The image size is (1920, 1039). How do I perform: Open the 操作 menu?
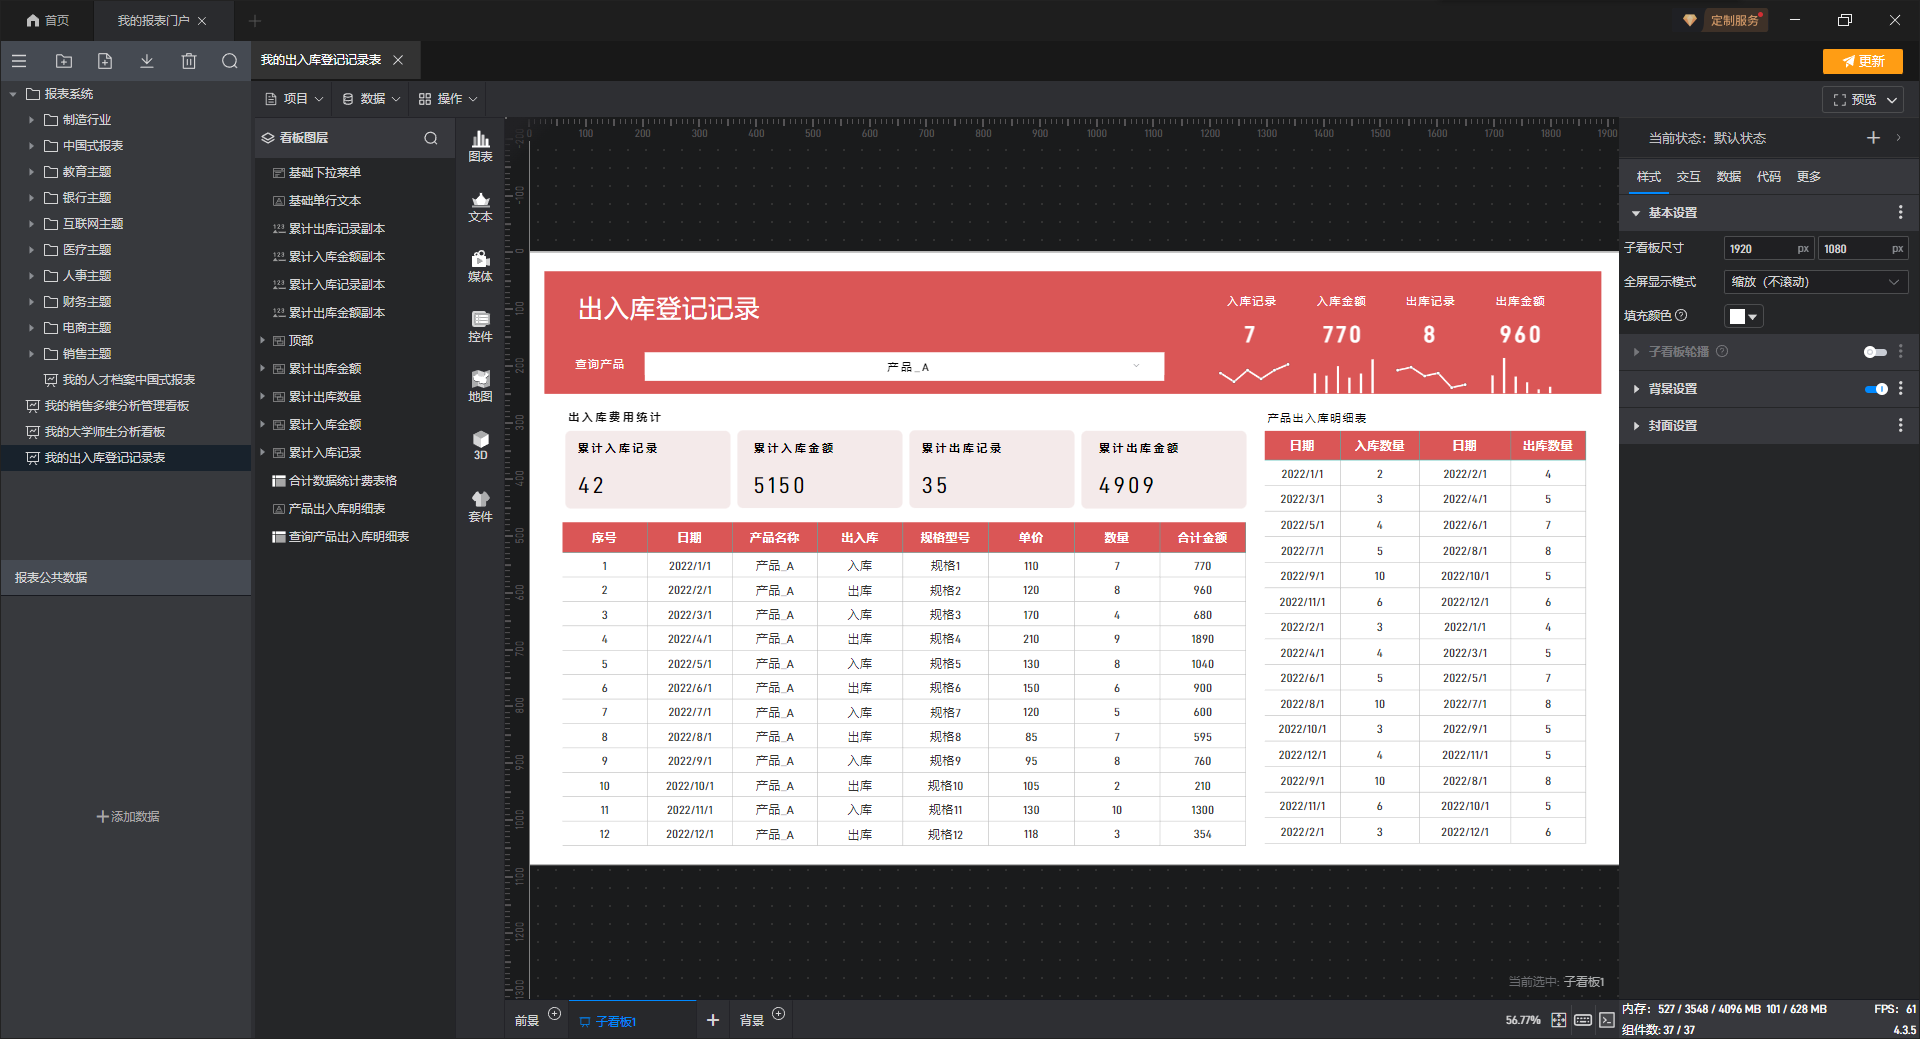coord(448,99)
